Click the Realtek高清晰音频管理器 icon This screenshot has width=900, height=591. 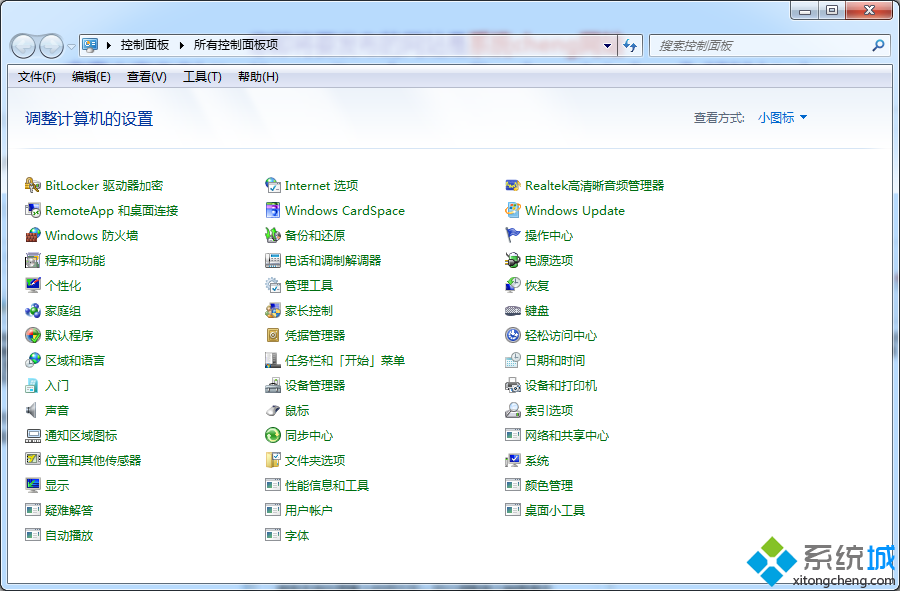[513, 185]
